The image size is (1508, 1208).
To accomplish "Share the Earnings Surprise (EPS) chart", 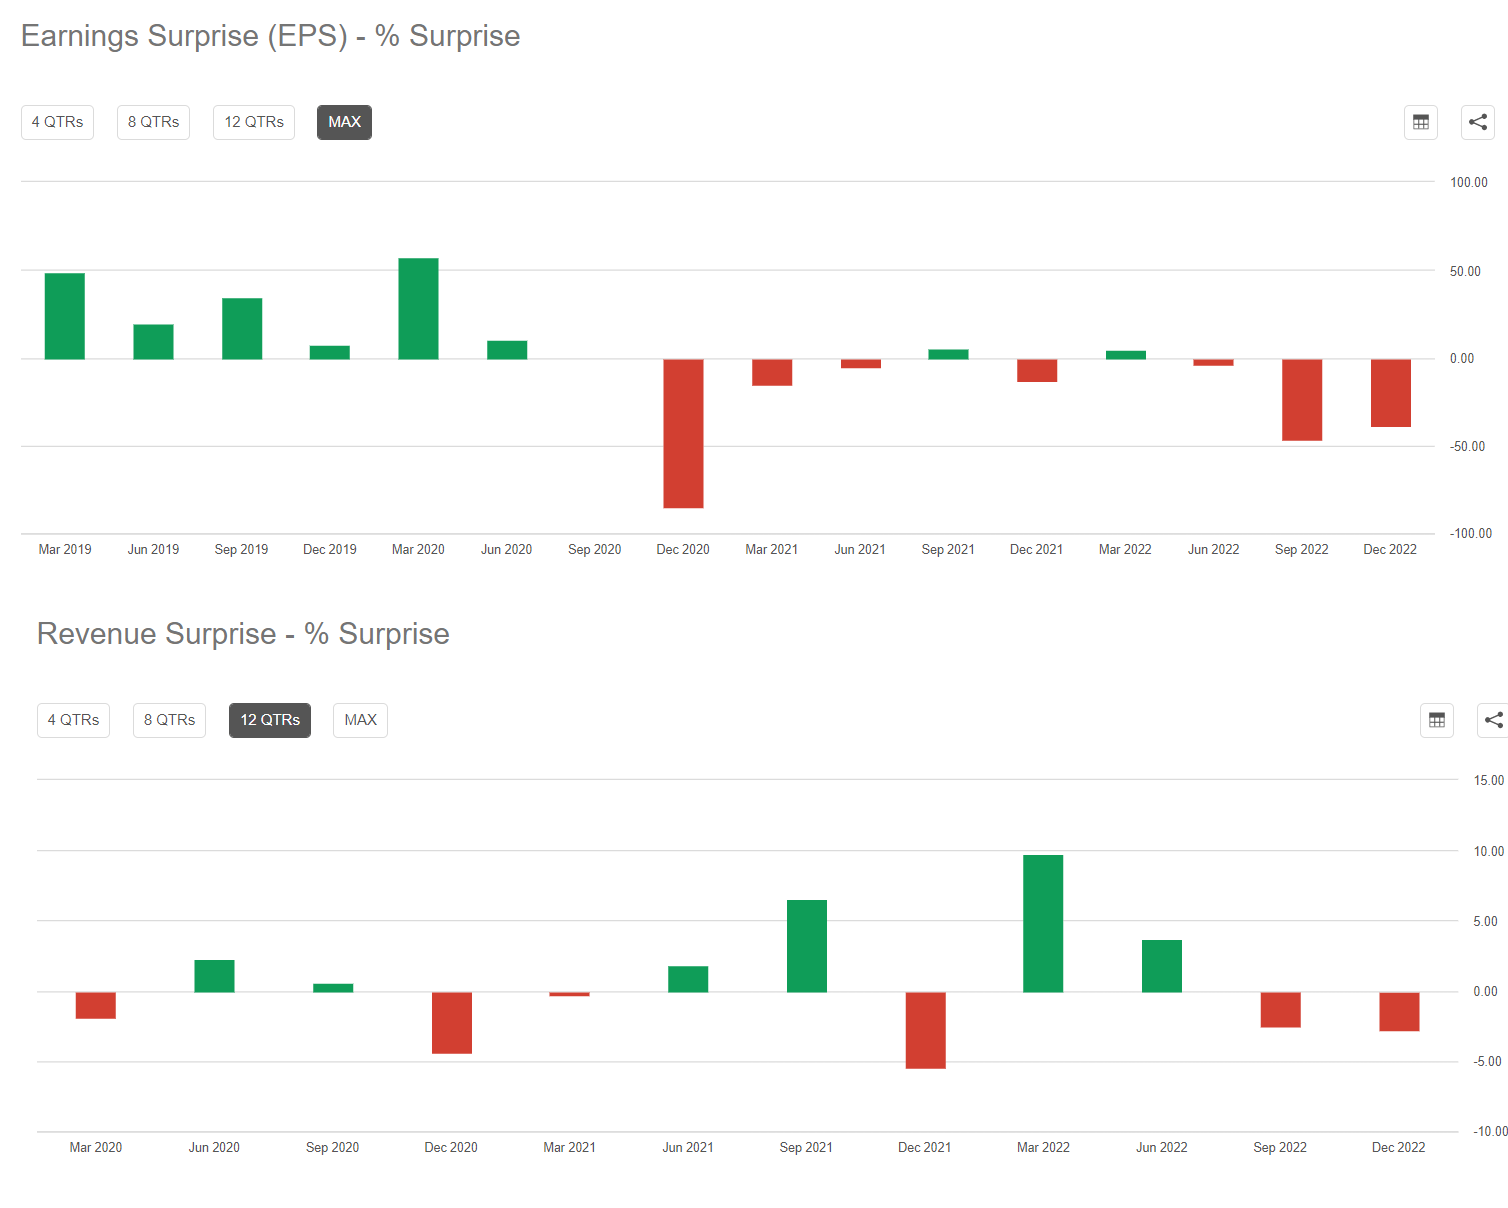I will tap(1477, 122).
